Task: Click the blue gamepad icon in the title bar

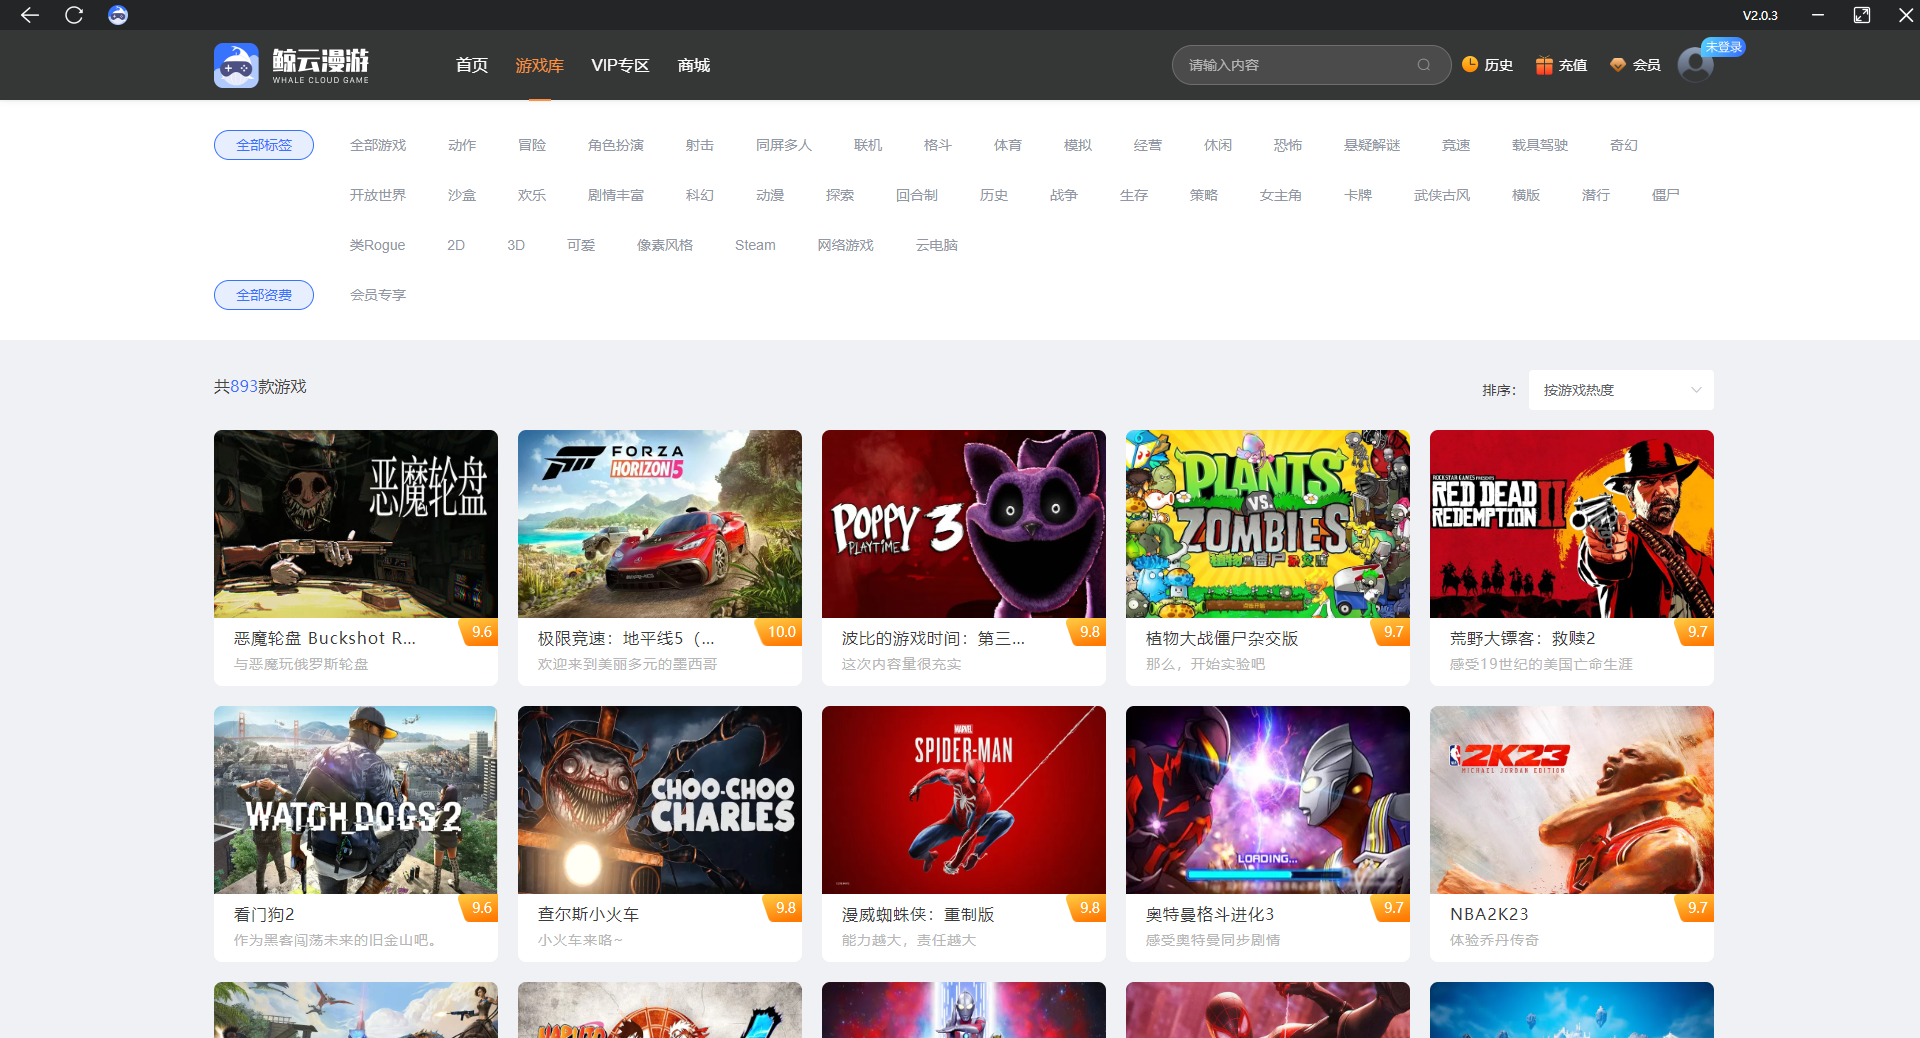Action: pos(118,15)
